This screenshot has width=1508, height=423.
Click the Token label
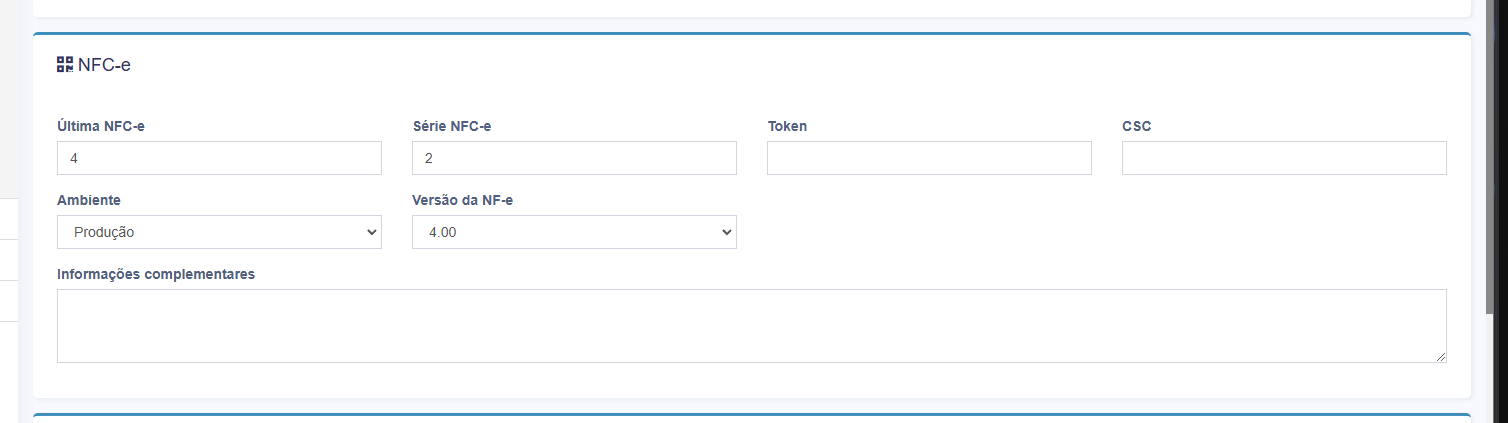coord(787,126)
